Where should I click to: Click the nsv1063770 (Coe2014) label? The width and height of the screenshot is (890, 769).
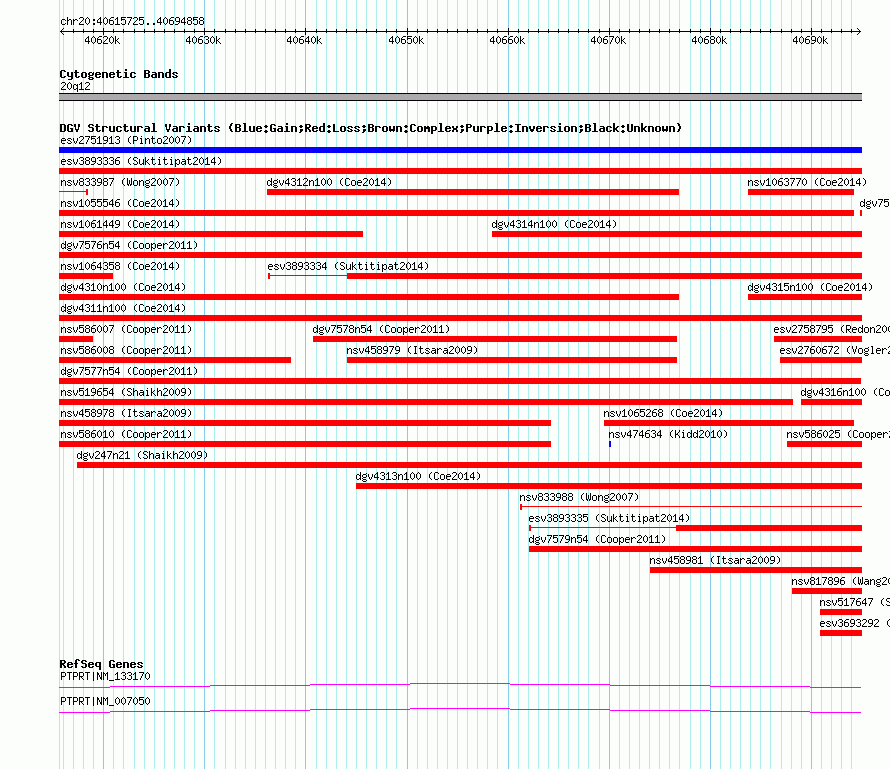807,182
